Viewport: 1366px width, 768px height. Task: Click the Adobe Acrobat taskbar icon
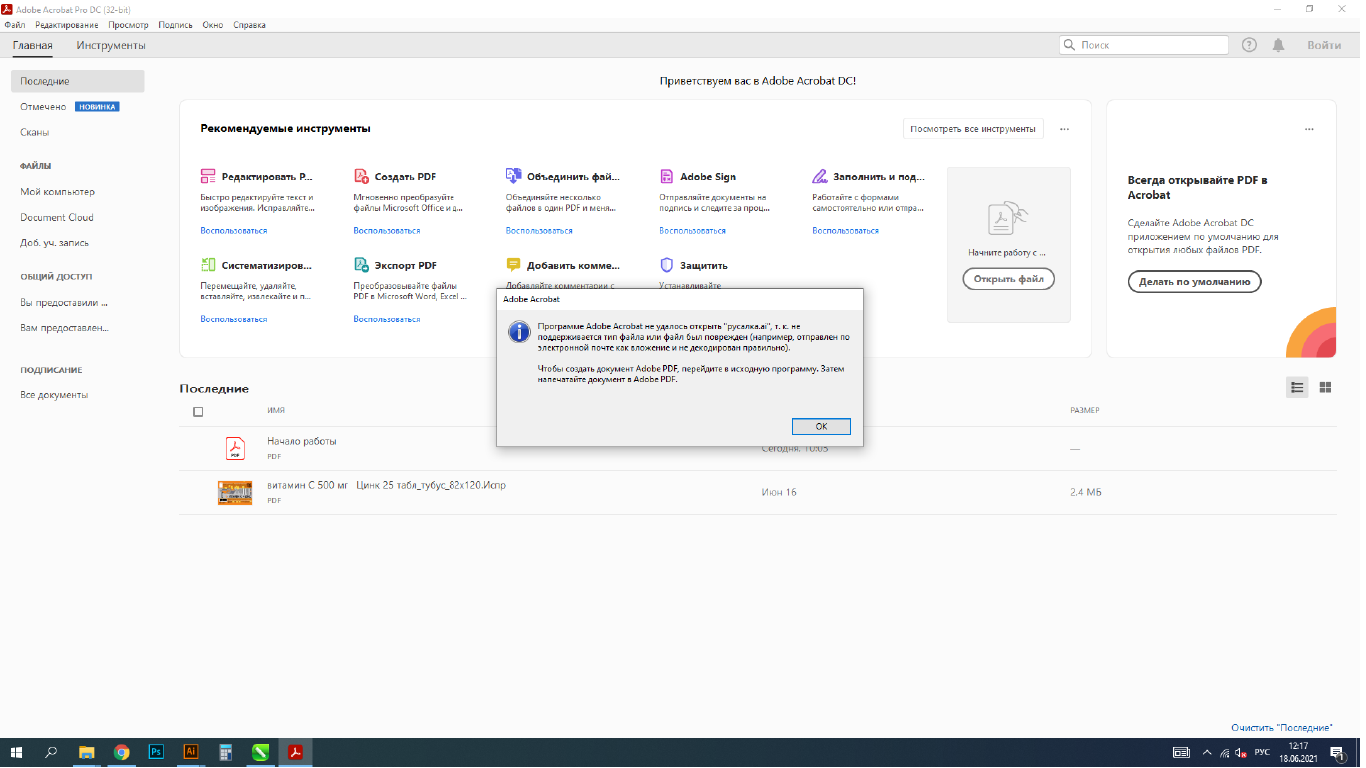tap(296, 752)
